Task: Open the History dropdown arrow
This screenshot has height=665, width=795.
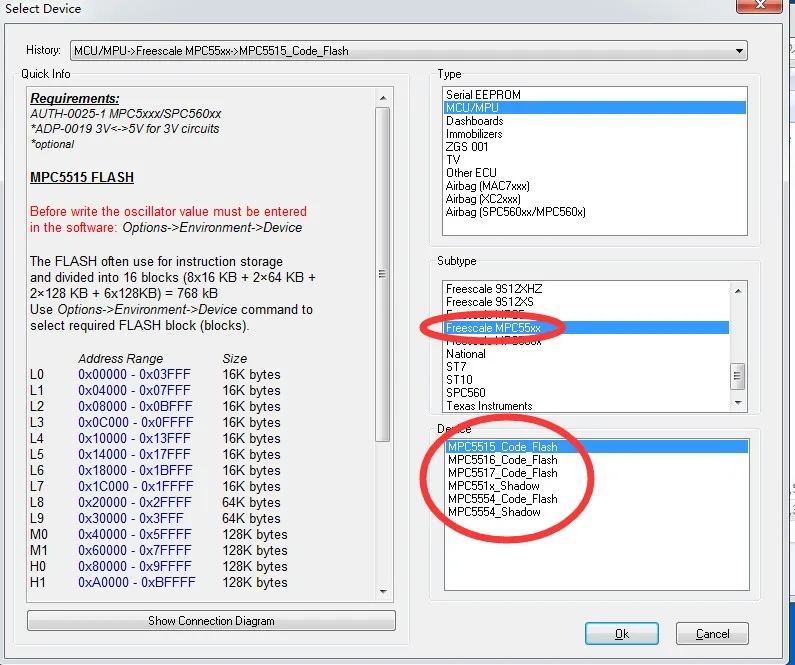Action: (739, 51)
